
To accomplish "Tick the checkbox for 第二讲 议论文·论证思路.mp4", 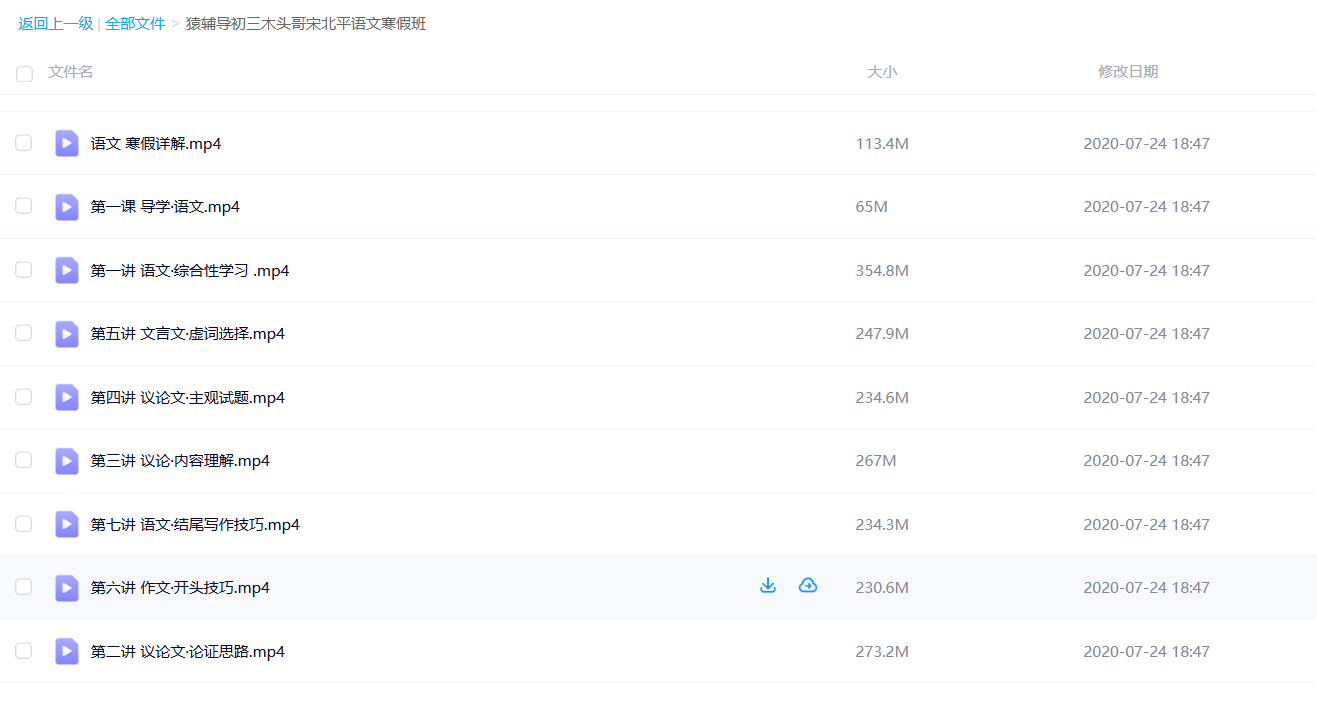I will [23, 651].
